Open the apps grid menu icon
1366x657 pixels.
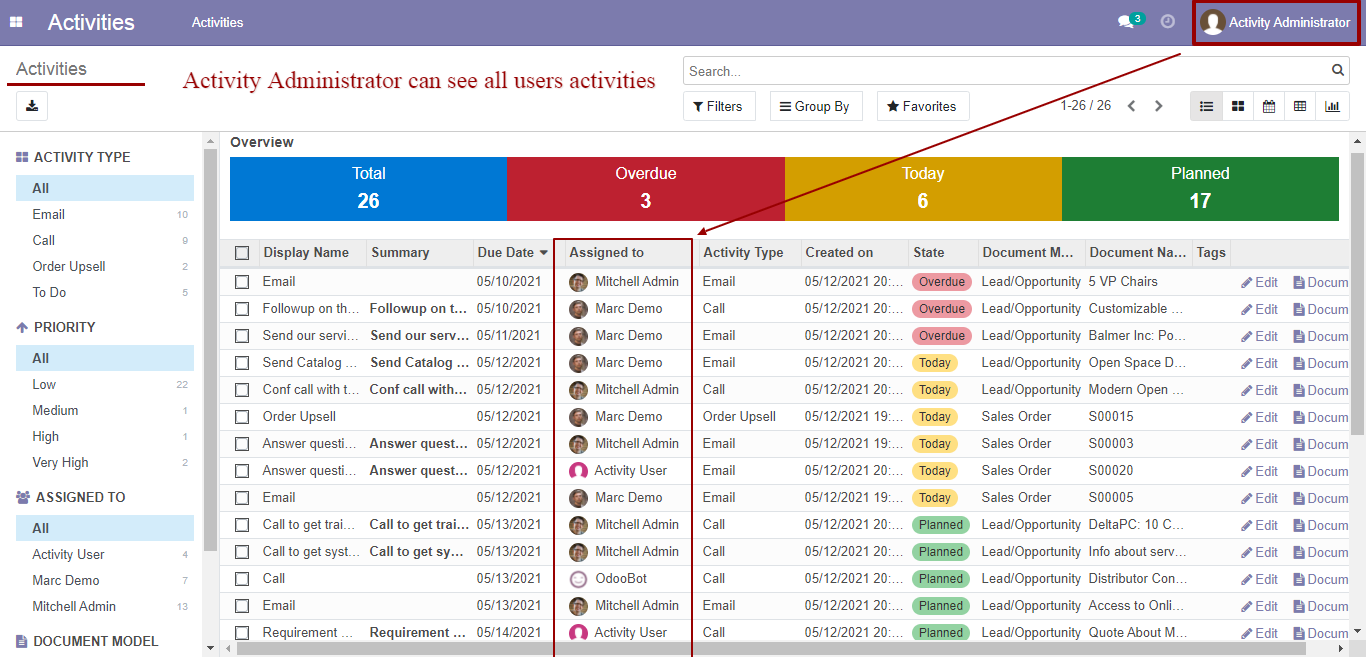coord(16,22)
